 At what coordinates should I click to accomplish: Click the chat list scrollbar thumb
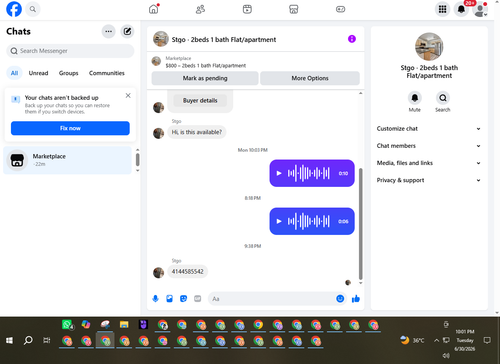coord(137,160)
